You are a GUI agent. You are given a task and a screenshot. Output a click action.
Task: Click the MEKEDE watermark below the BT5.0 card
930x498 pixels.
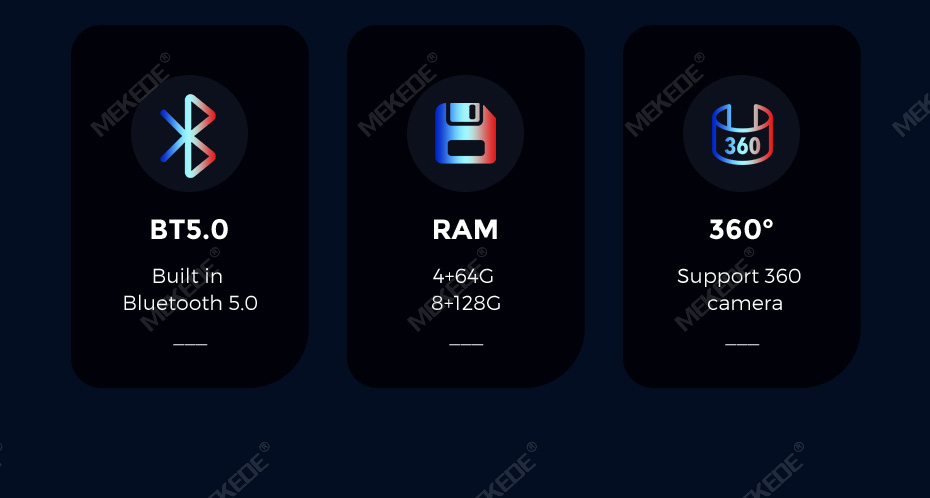238,471
